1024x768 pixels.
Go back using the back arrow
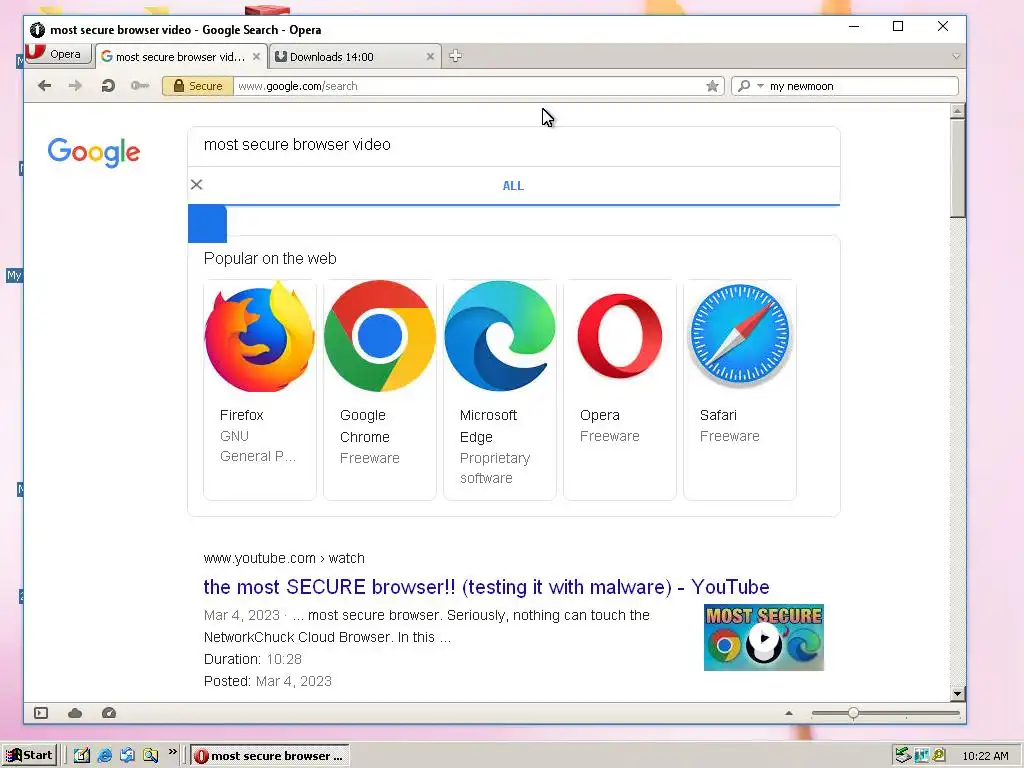(x=44, y=86)
